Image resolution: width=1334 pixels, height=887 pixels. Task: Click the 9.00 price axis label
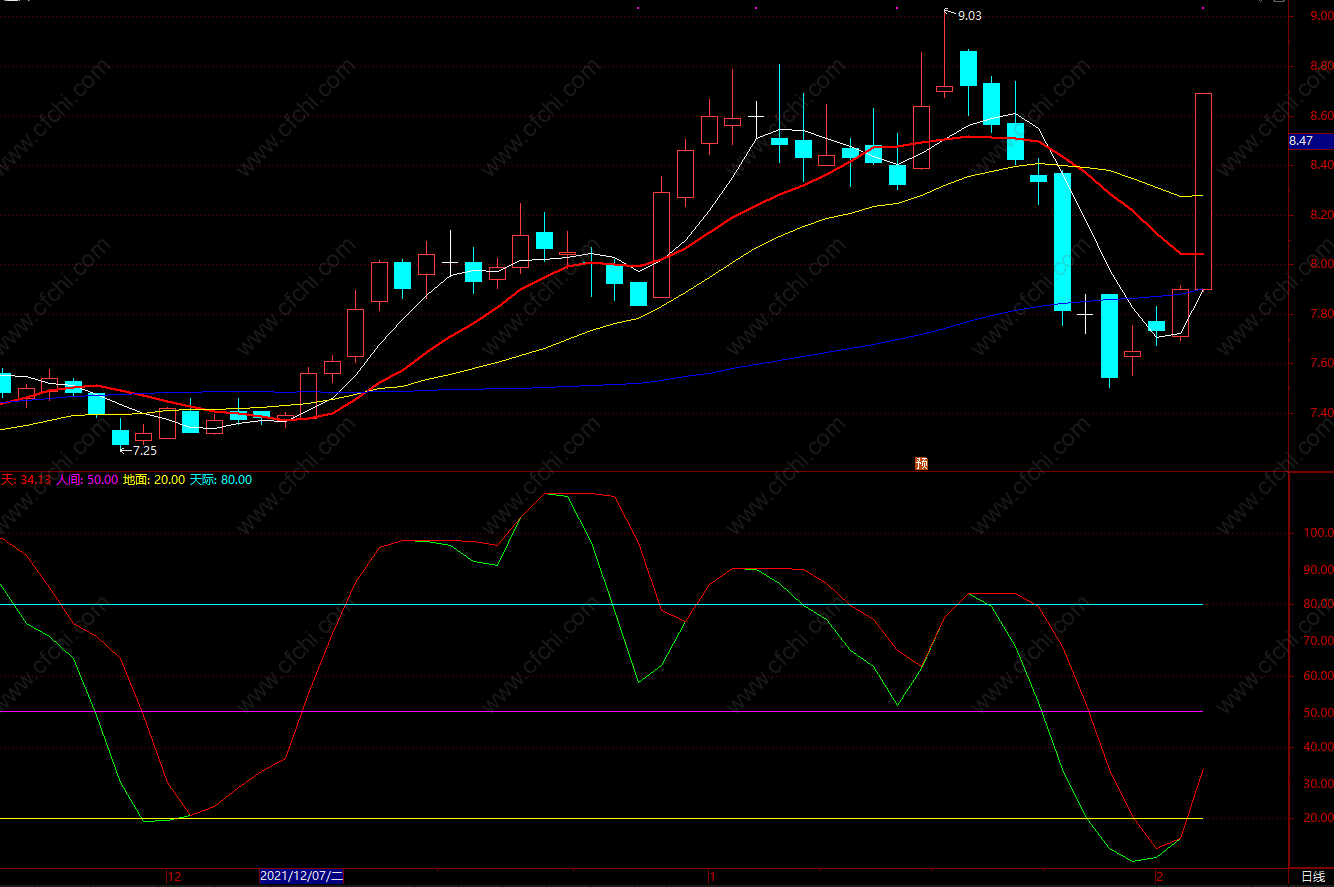[1320, 15]
